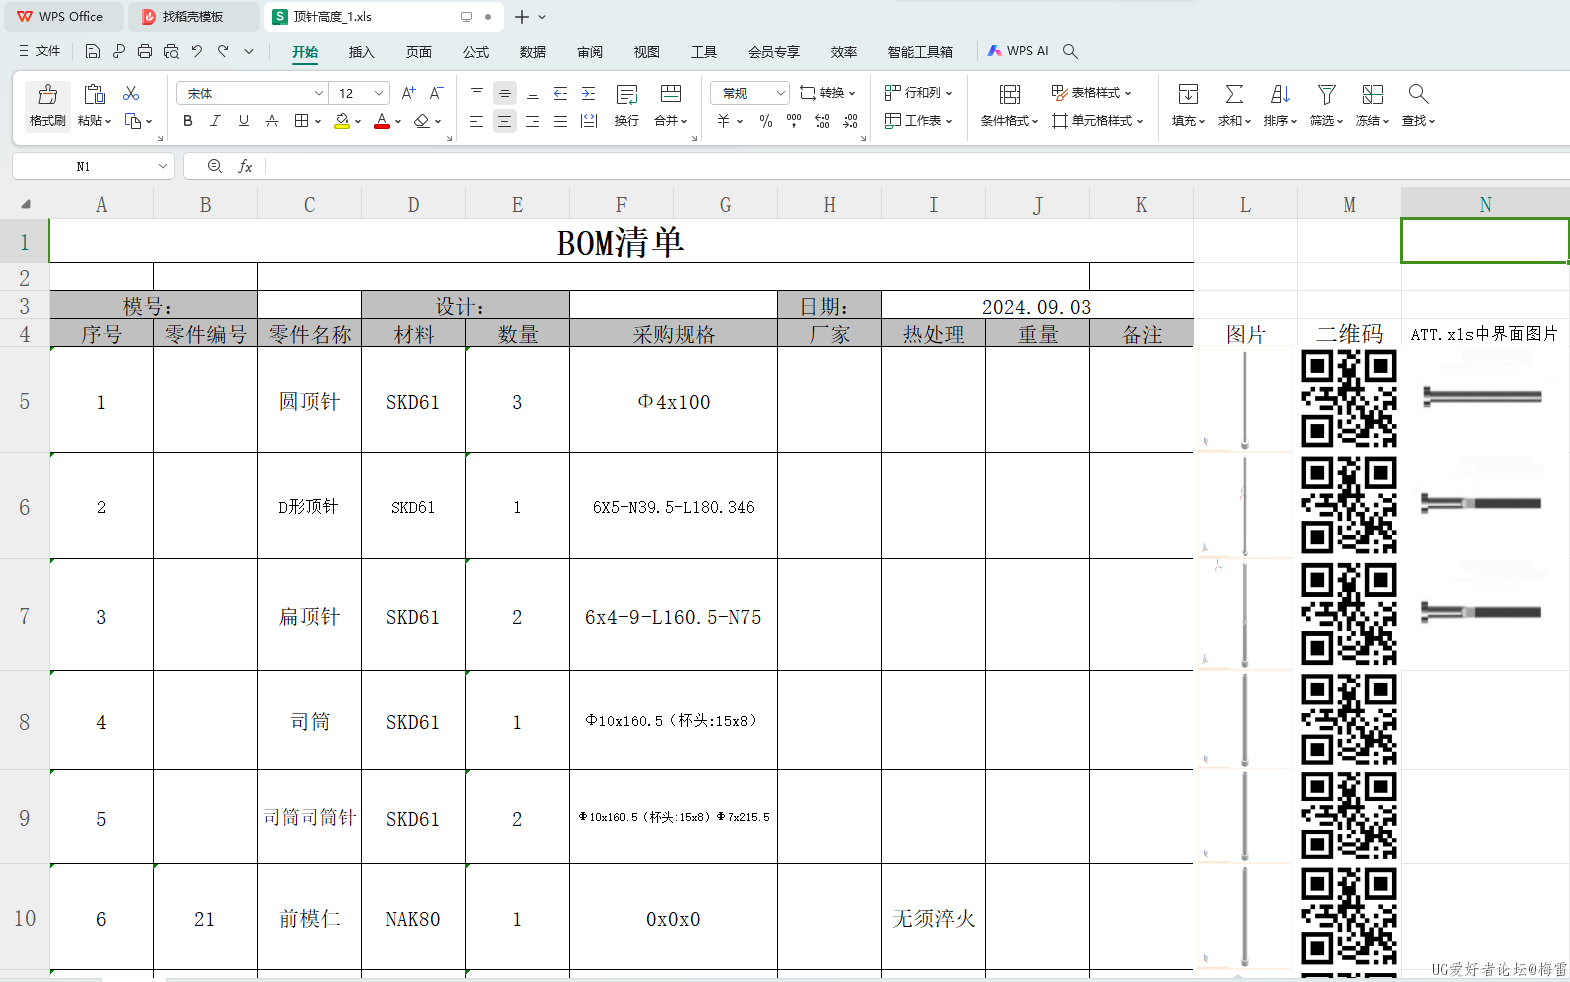The height and width of the screenshot is (982, 1570).
Task: Click the Freeze panes (冻结) icon
Action: pyautogui.click(x=1373, y=94)
